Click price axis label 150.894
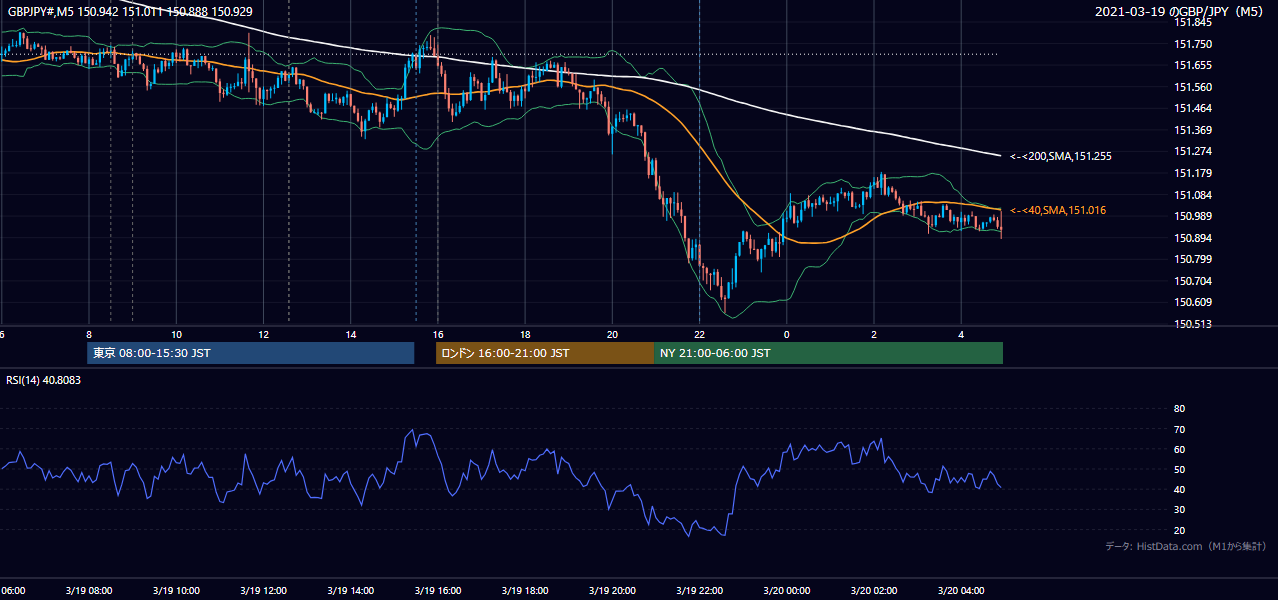1278x600 pixels. (1193, 238)
